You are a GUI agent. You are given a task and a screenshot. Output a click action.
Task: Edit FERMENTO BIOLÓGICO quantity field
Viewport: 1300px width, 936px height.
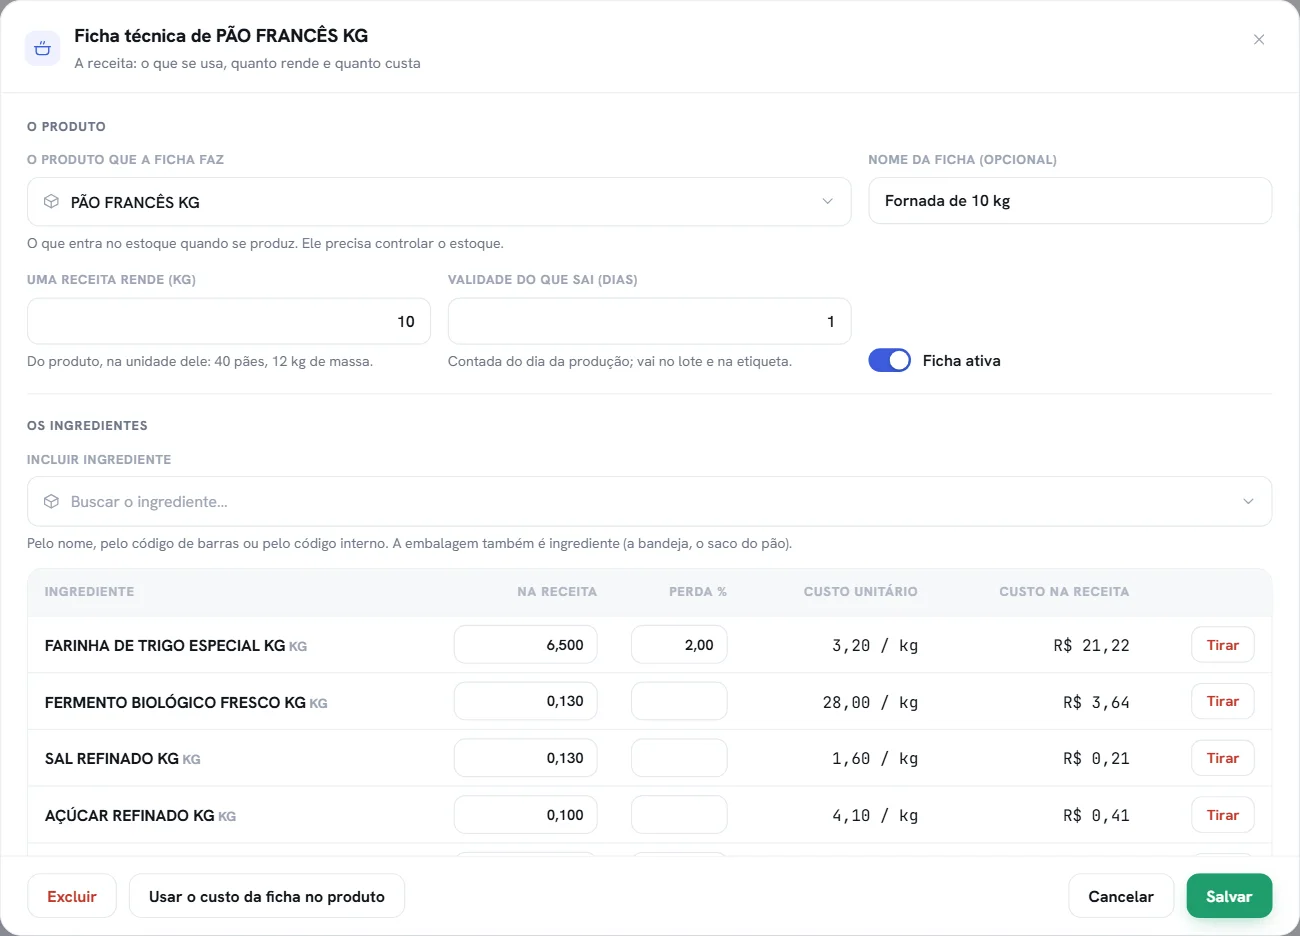pyautogui.click(x=526, y=702)
